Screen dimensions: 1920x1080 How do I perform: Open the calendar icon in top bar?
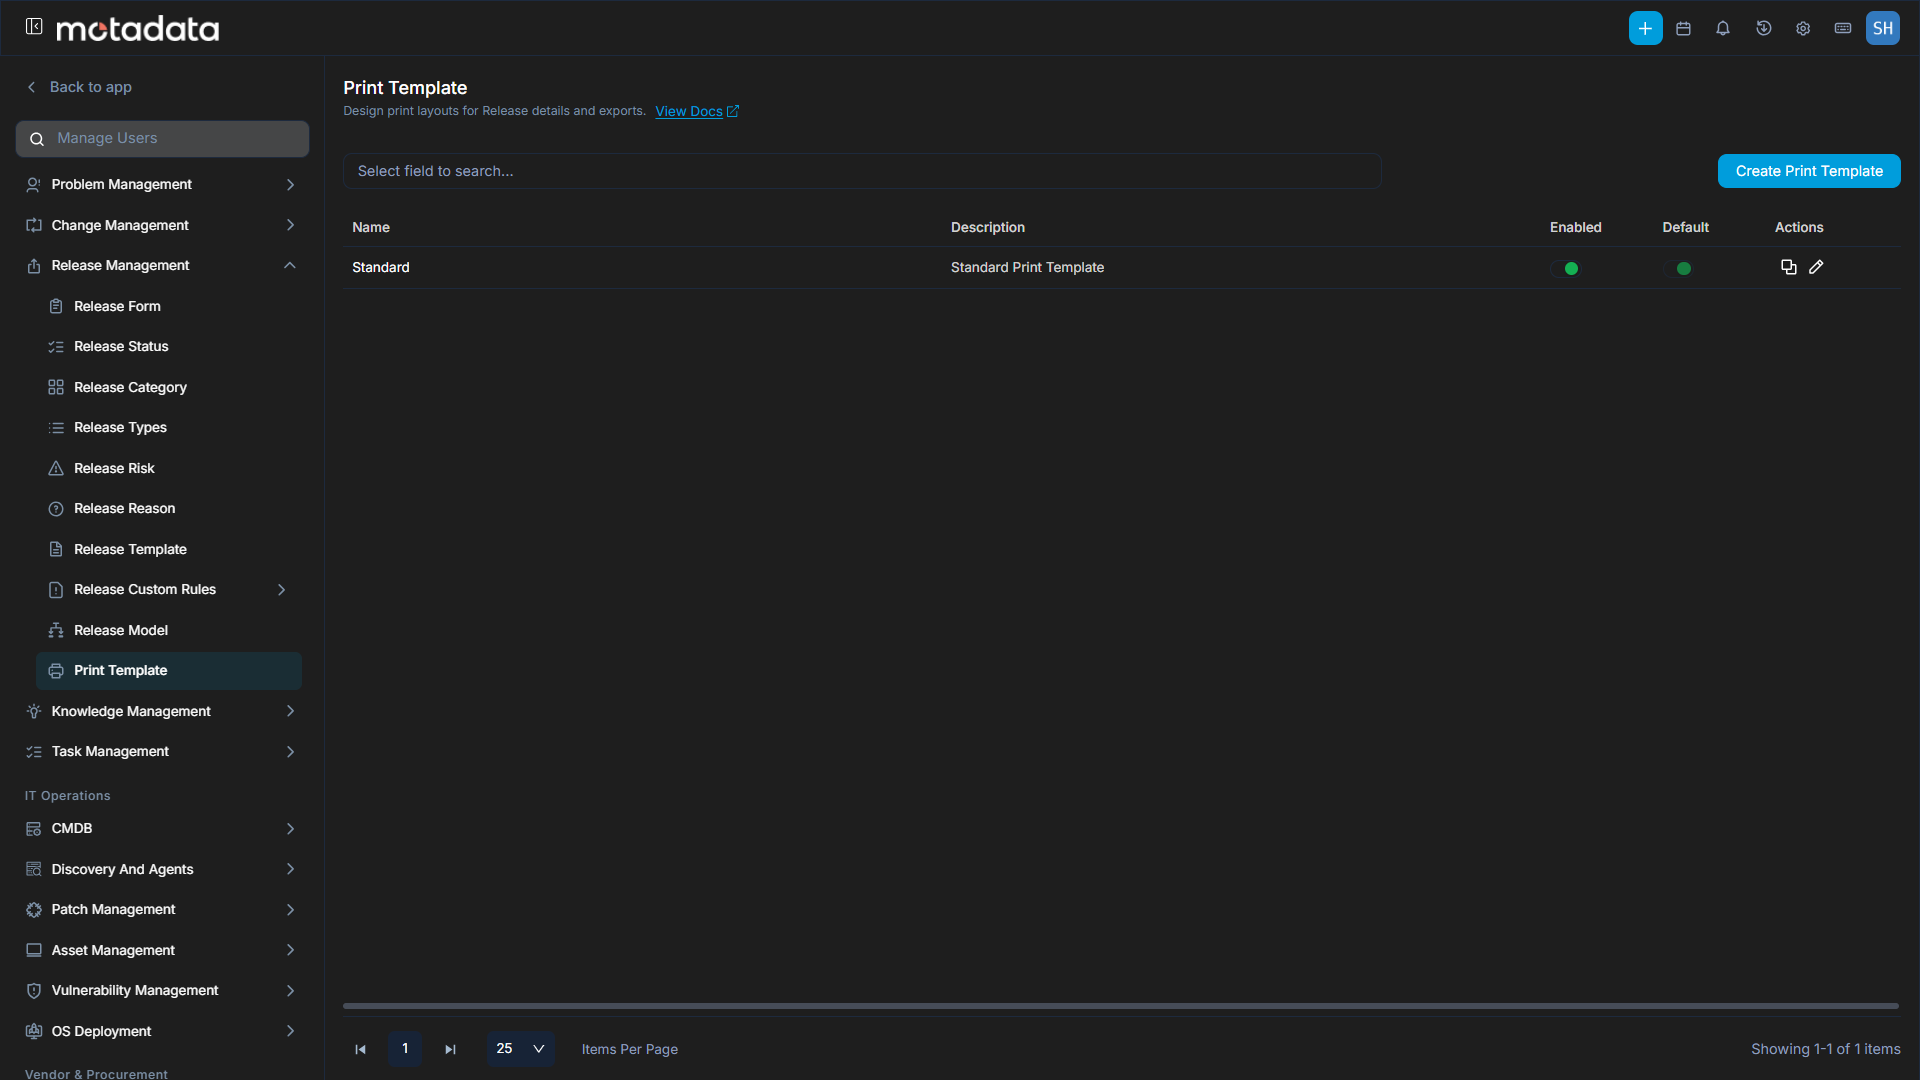[1684, 28]
